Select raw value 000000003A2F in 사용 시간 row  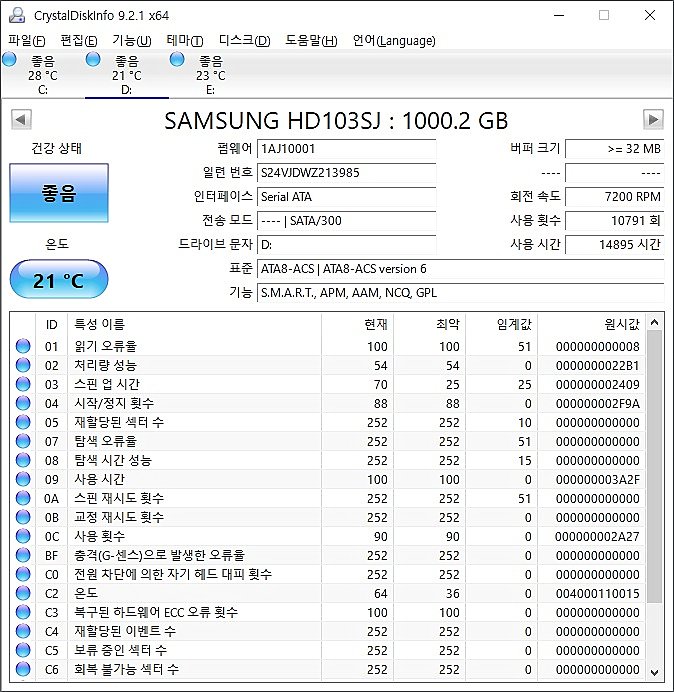pos(598,480)
